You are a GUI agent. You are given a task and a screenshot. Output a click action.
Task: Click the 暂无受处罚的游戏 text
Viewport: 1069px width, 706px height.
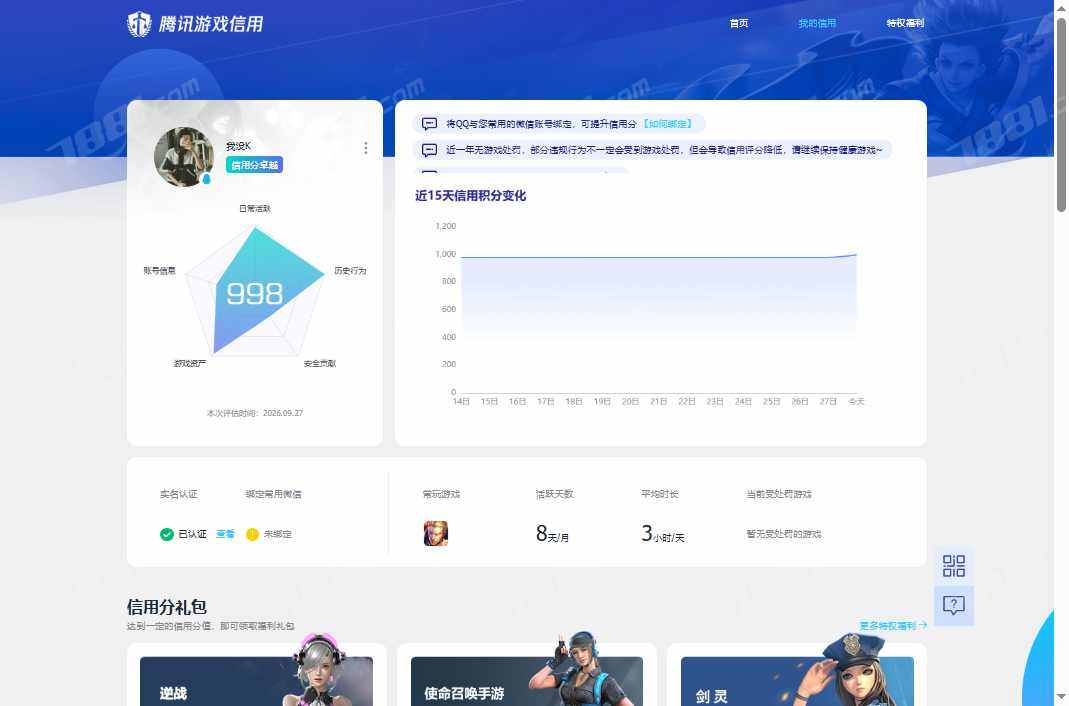[x=784, y=534]
